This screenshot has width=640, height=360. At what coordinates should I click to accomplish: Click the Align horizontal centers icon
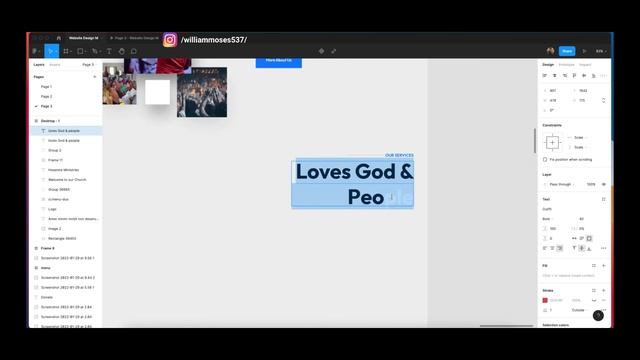point(555,76)
